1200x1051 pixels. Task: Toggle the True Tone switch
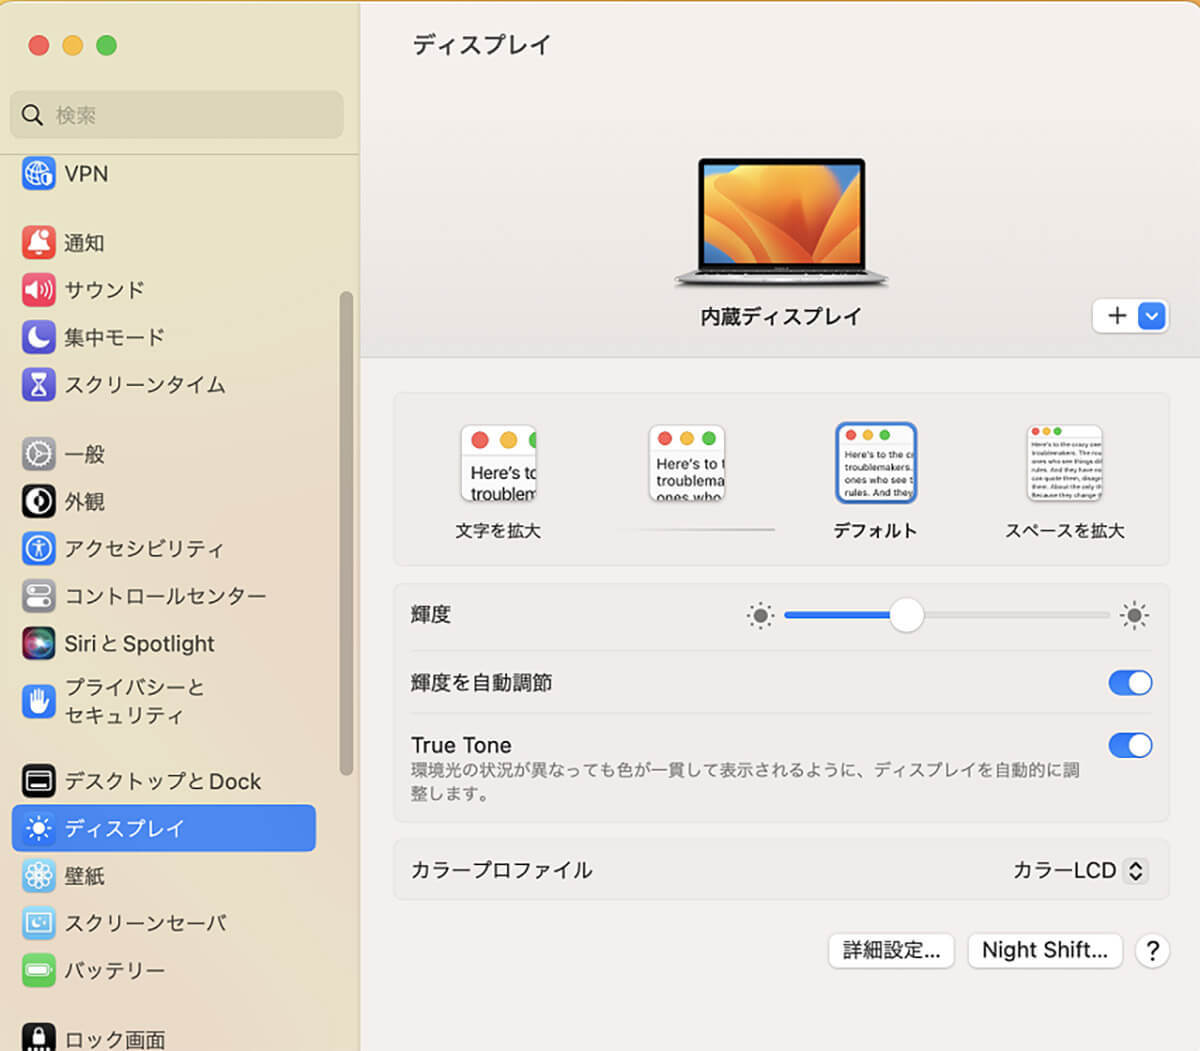pyautogui.click(x=1130, y=745)
